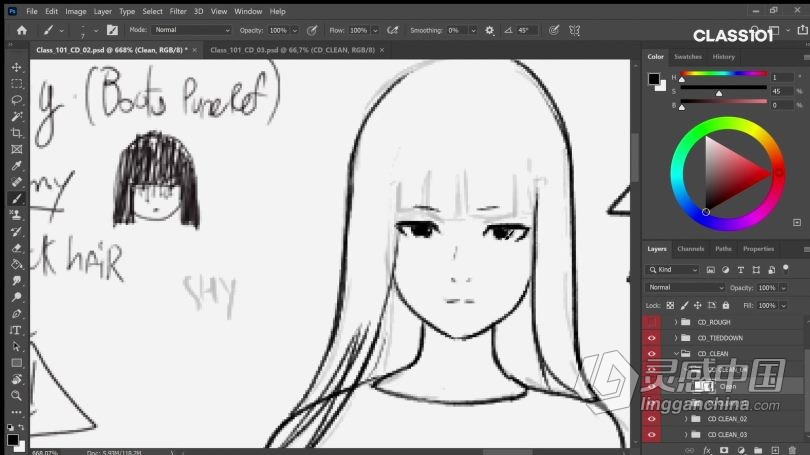Expand the CD CLEAN_02 group
The image size is (810, 455).
pyautogui.click(x=686, y=419)
